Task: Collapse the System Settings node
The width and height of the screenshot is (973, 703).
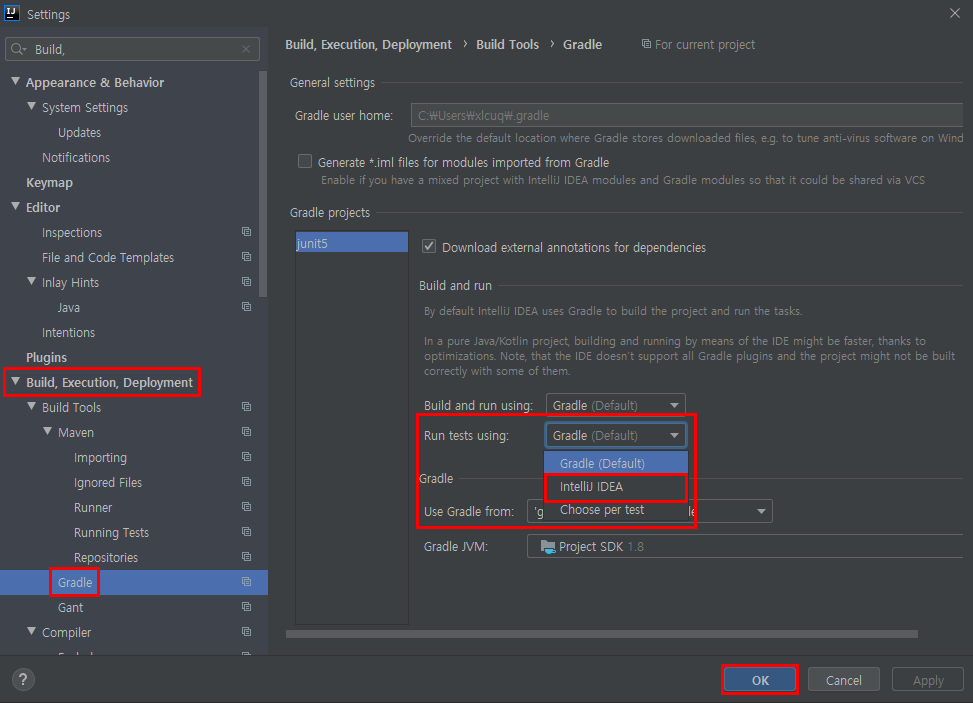Action: 32,106
